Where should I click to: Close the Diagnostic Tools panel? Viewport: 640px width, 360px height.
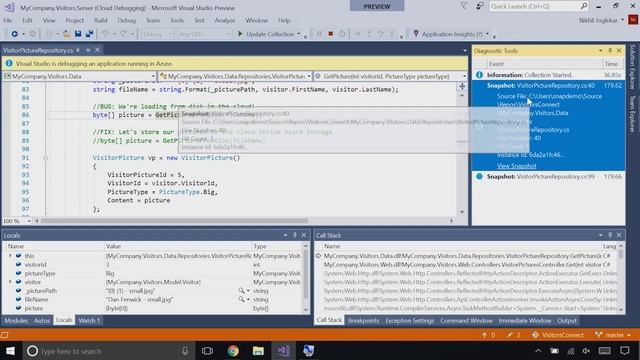click(x=619, y=51)
